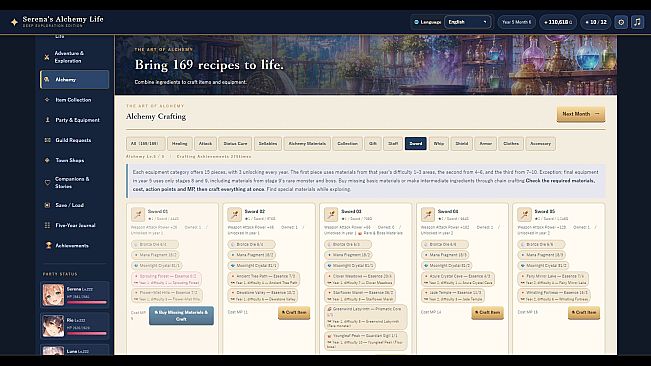Click Craft Item for Sword 02
This screenshot has width=651, height=366.
[294, 312]
